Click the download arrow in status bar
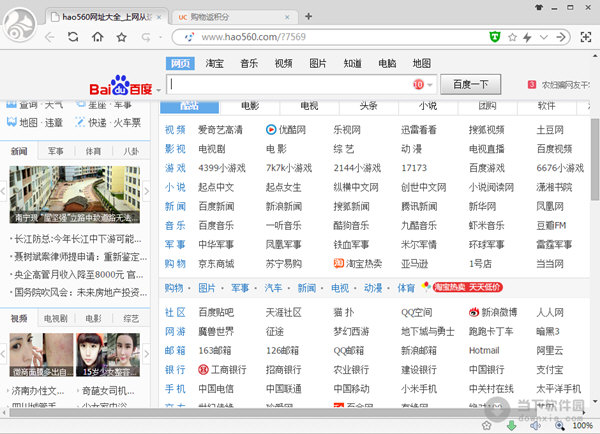The width and height of the screenshot is (600, 434). (x=512, y=425)
